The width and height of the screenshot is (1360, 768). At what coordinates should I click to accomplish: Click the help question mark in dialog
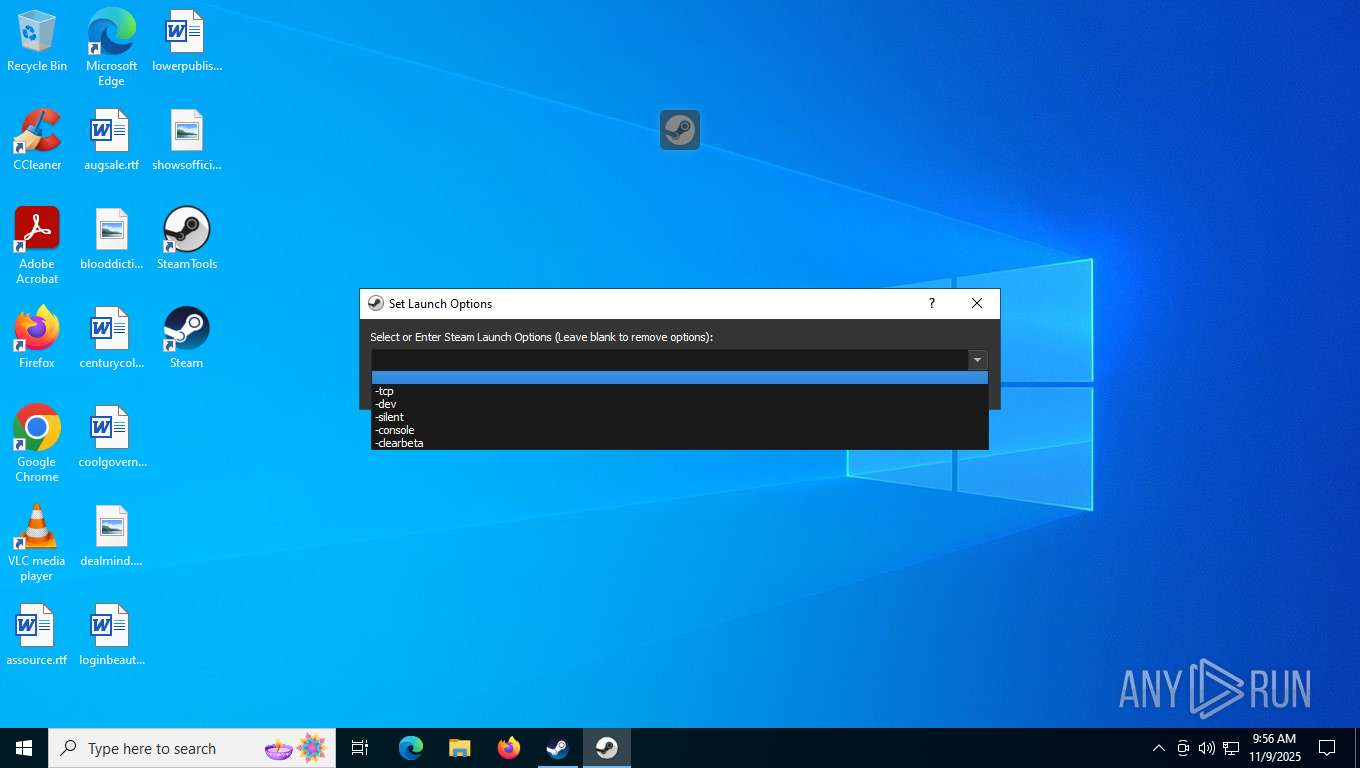932,304
